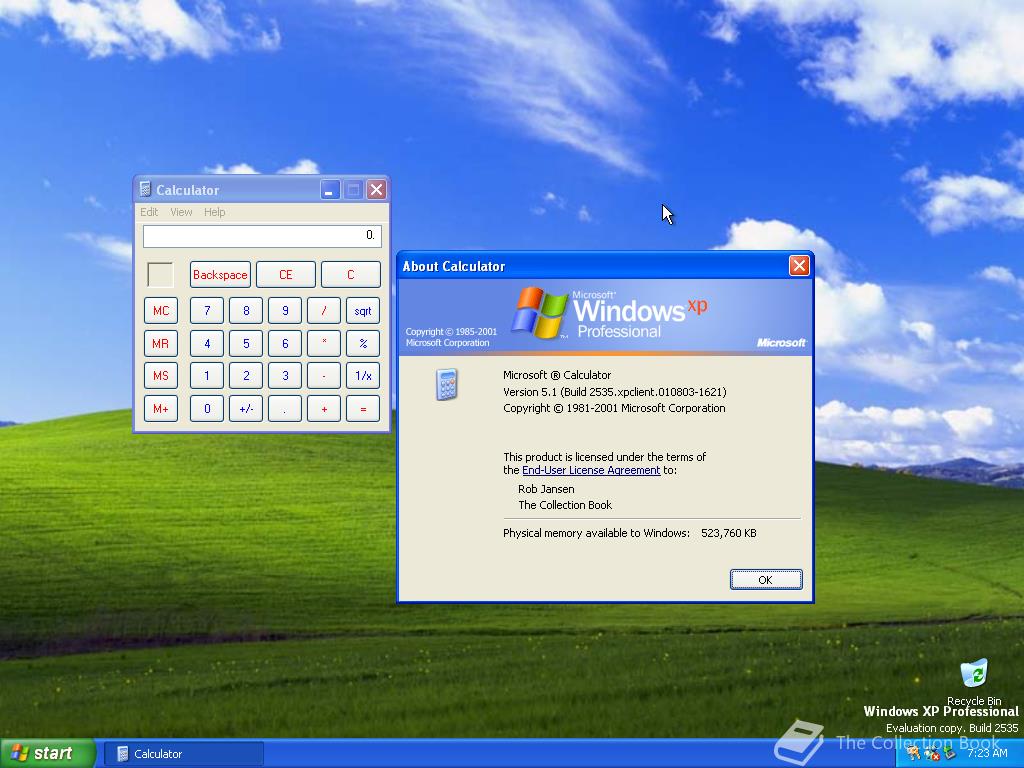Click the third system tray icon beside the clock
Viewport: 1024px width, 768px height.
click(950, 754)
